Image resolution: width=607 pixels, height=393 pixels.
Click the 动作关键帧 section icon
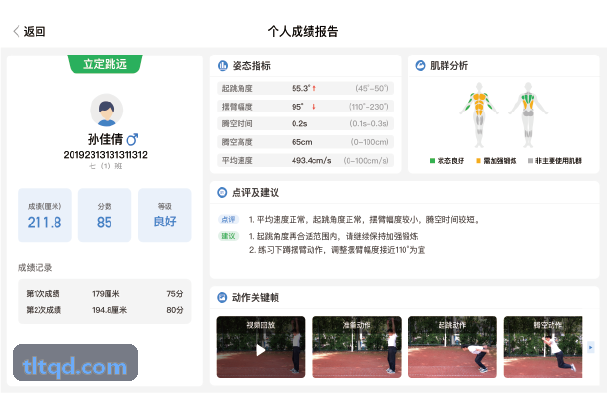[x=222, y=297]
